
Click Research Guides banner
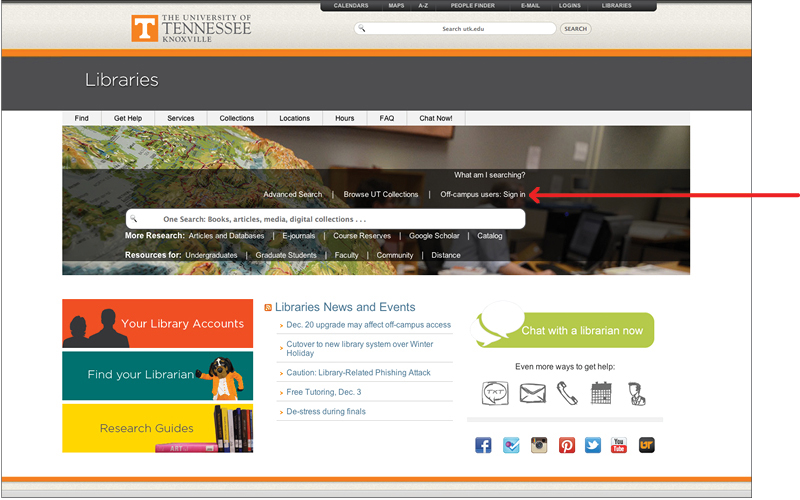point(158,428)
